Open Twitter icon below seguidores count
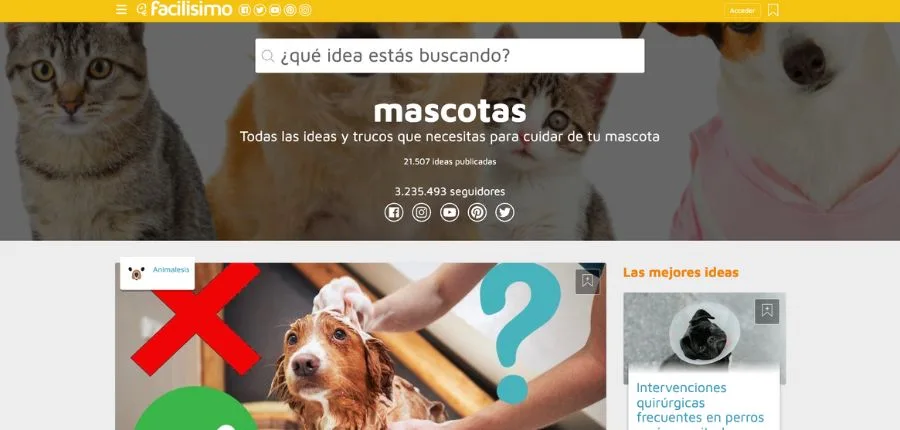 (x=505, y=212)
